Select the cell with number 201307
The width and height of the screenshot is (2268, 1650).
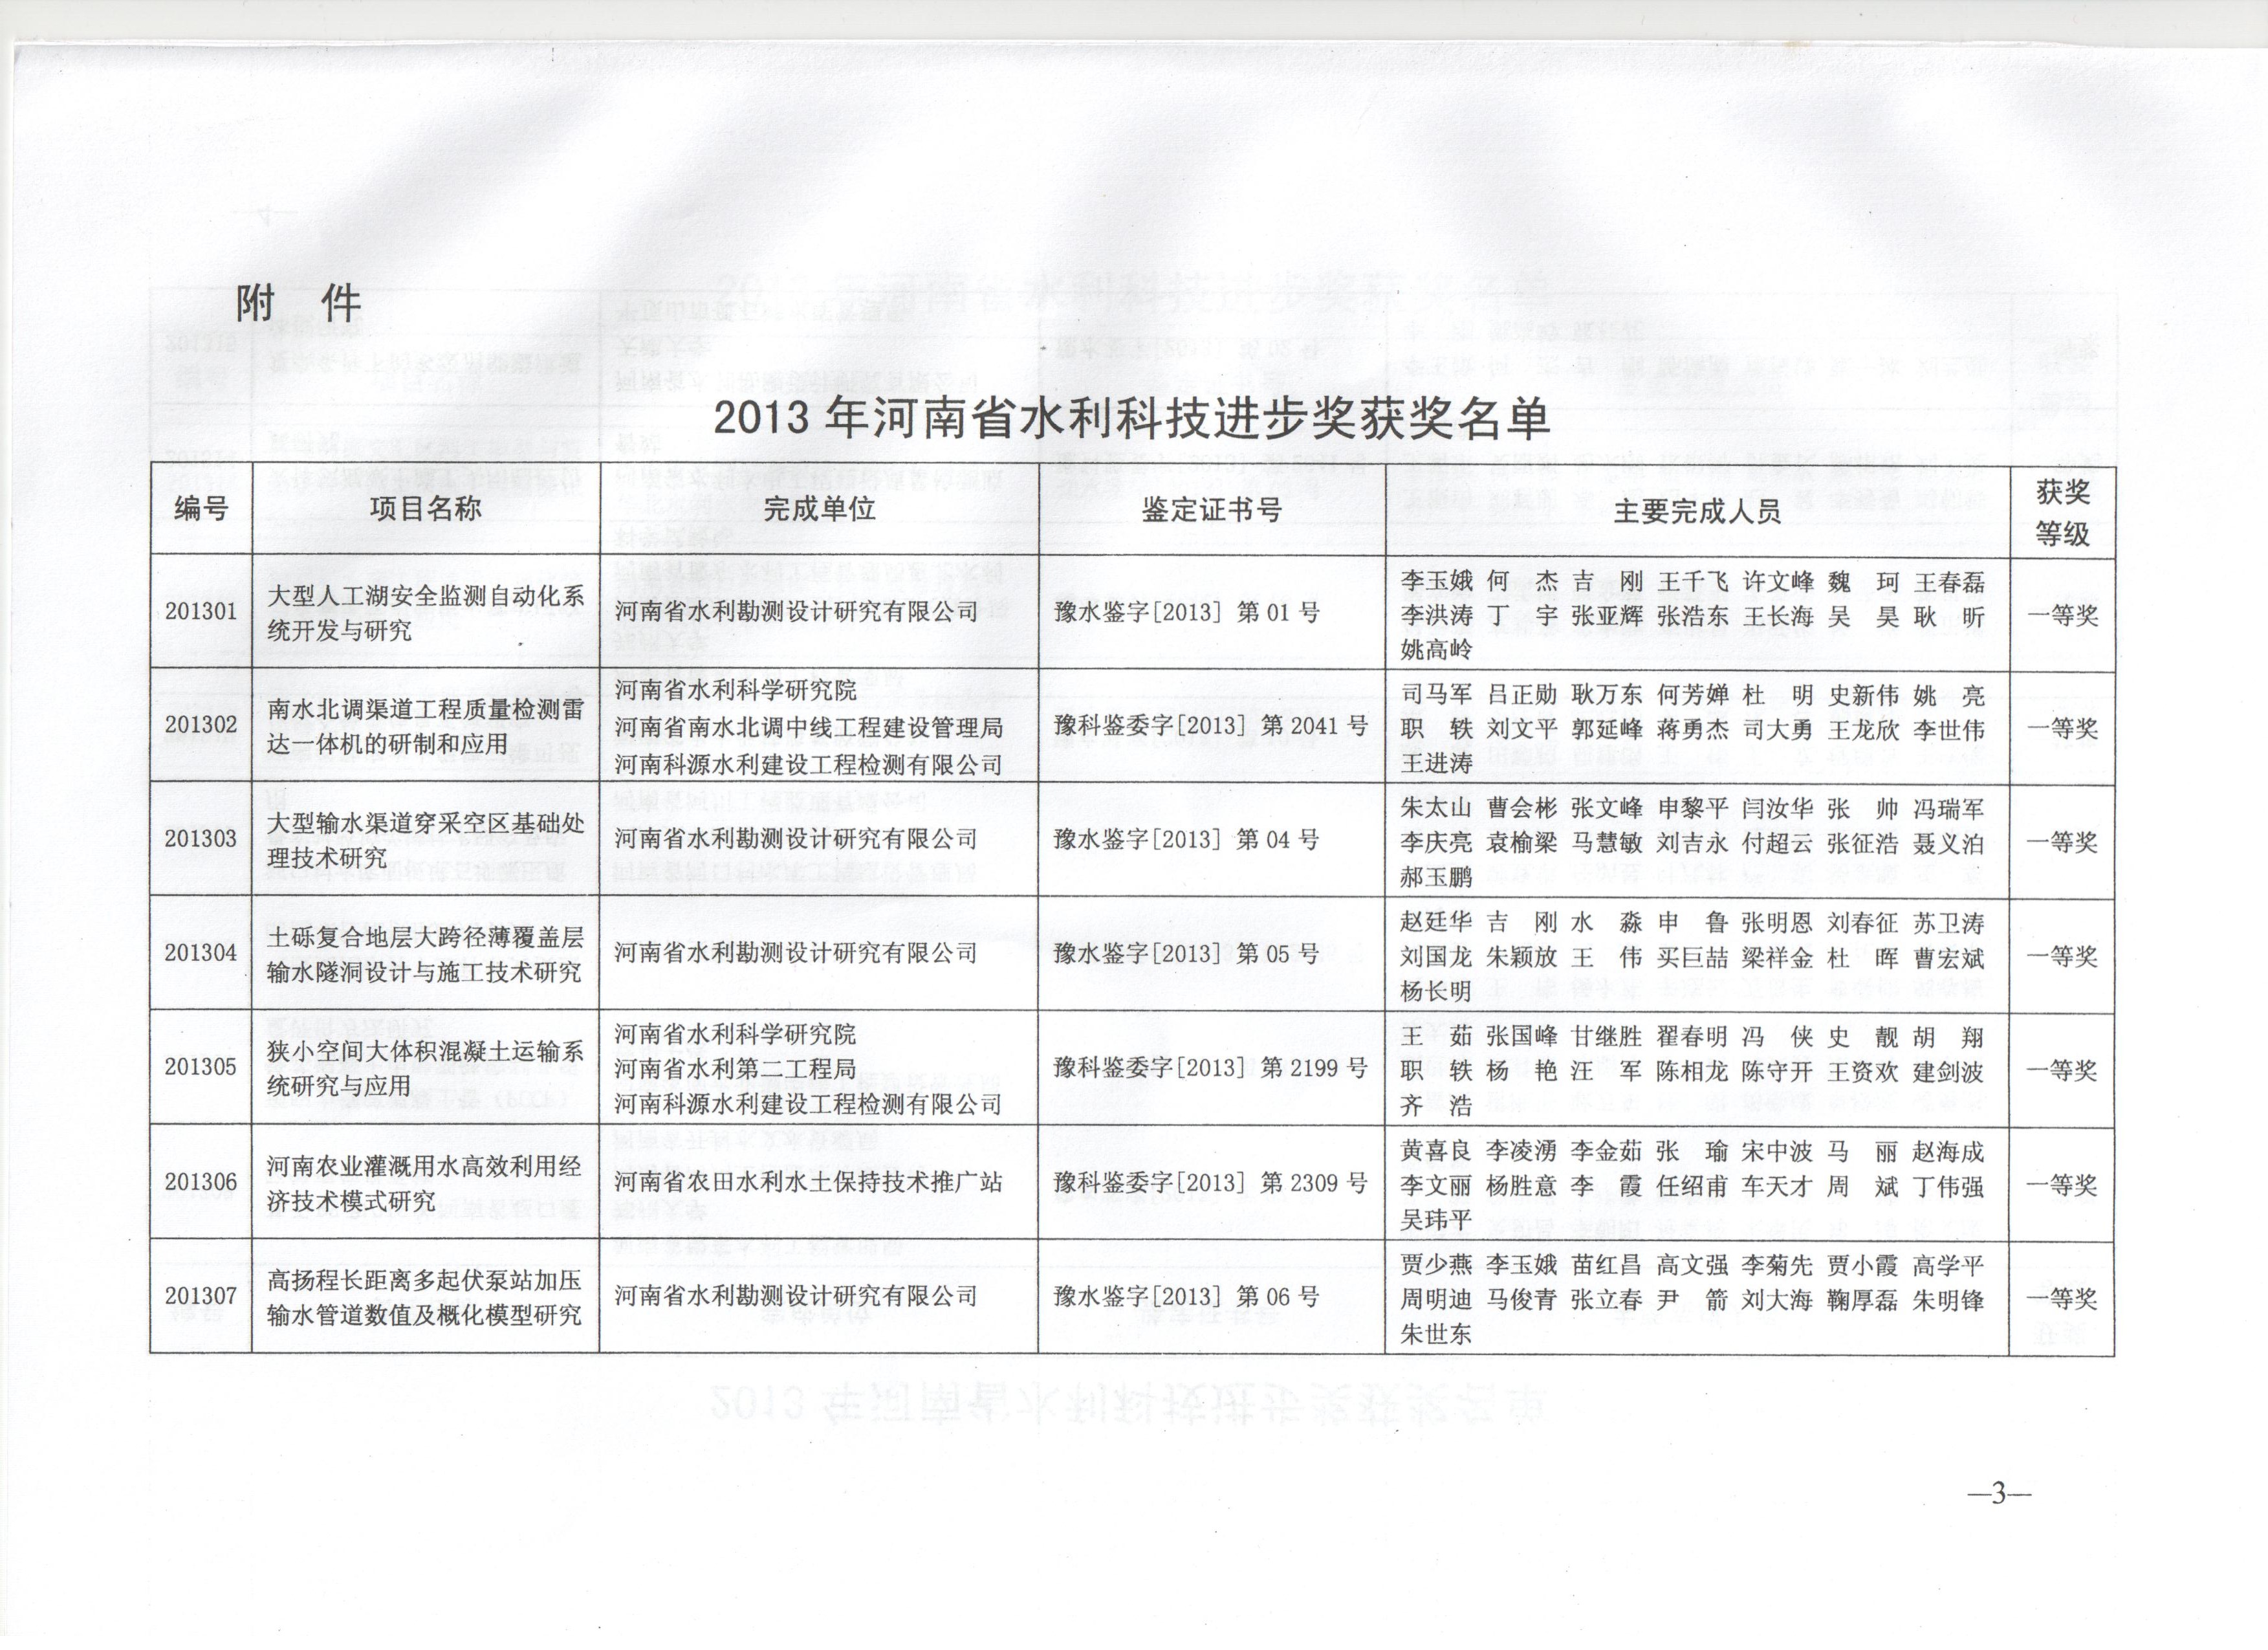click(201, 1296)
